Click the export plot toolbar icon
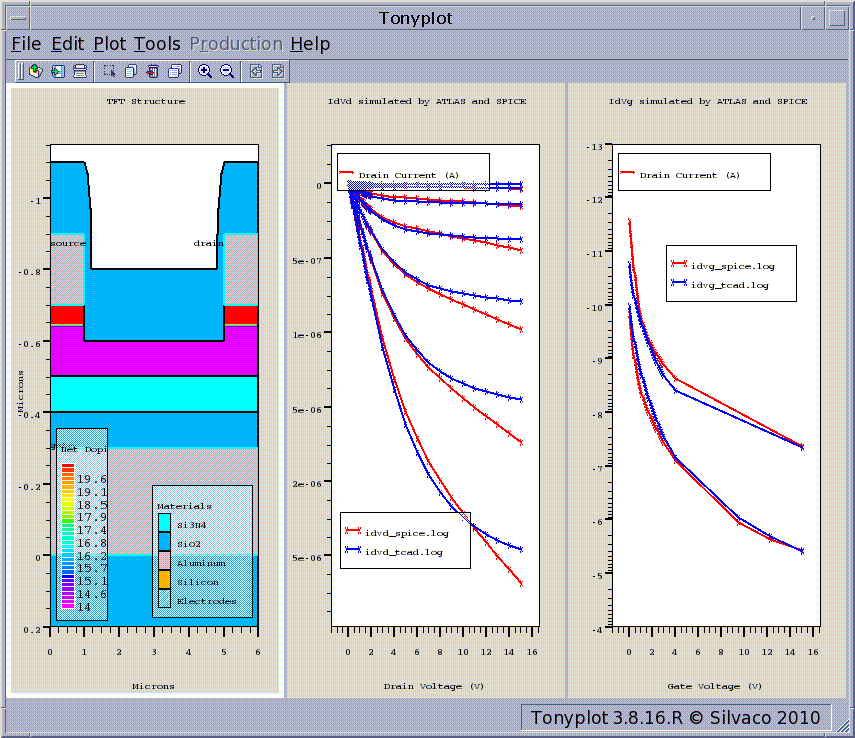The width and height of the screenshot is (855, 738). [58, 71]
